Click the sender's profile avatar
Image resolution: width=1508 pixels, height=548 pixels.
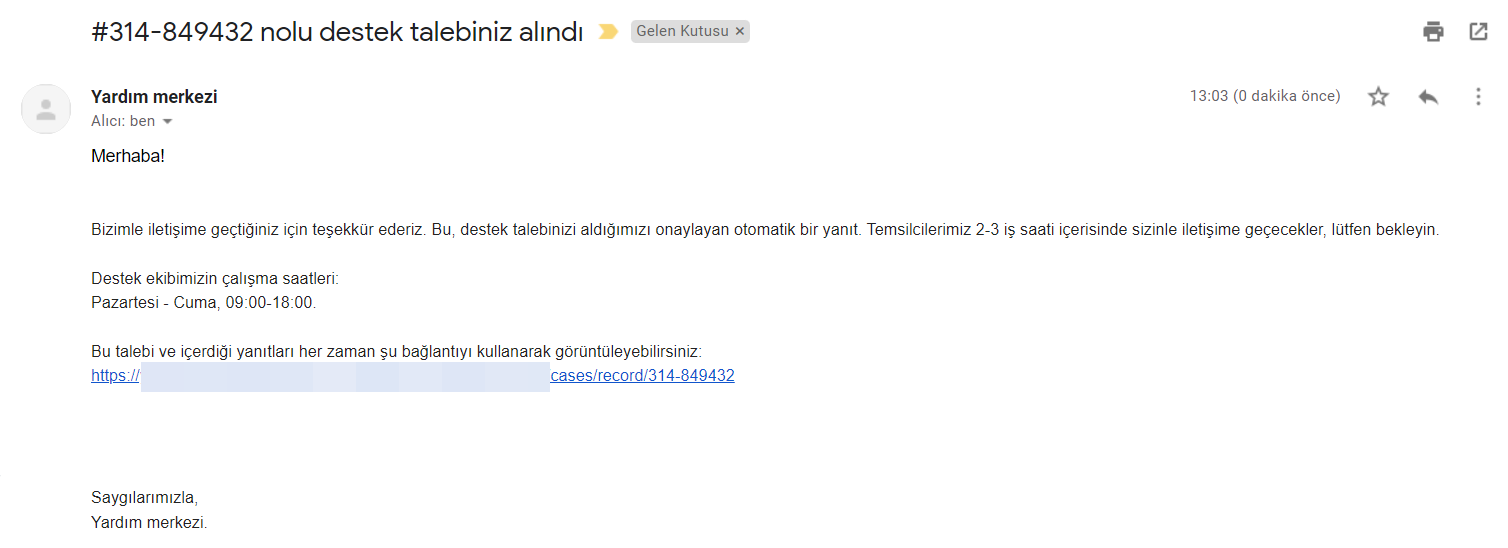(46, 109)
